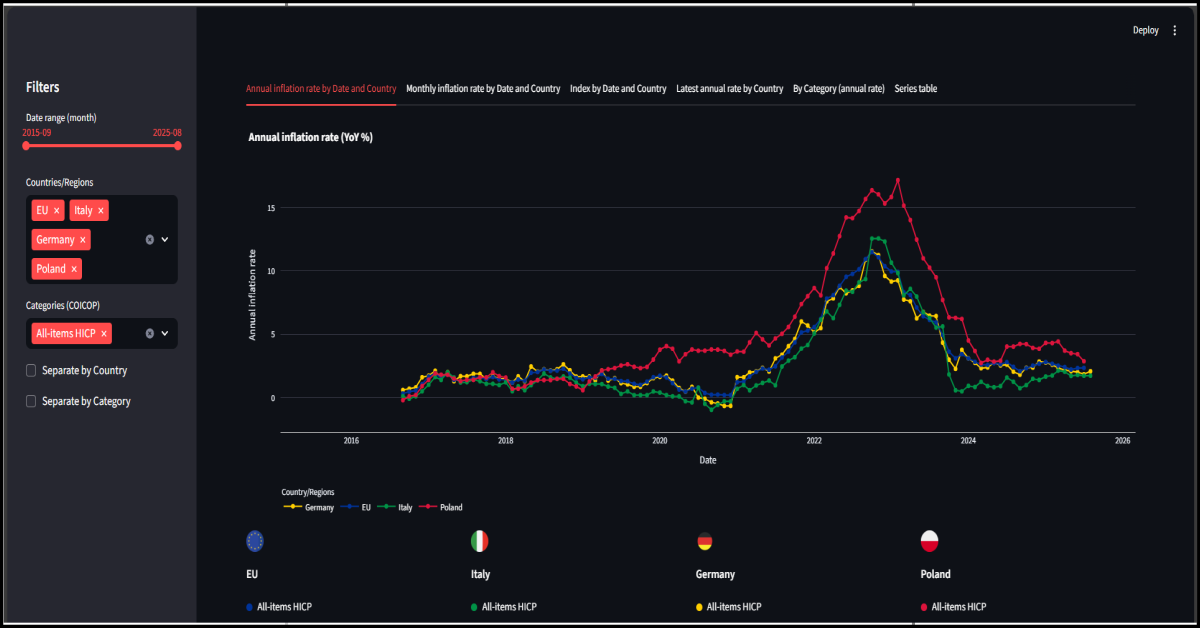1200x628 pixels.
Task: Clear all selected Countries/Regions
Action: coord(149,240)
